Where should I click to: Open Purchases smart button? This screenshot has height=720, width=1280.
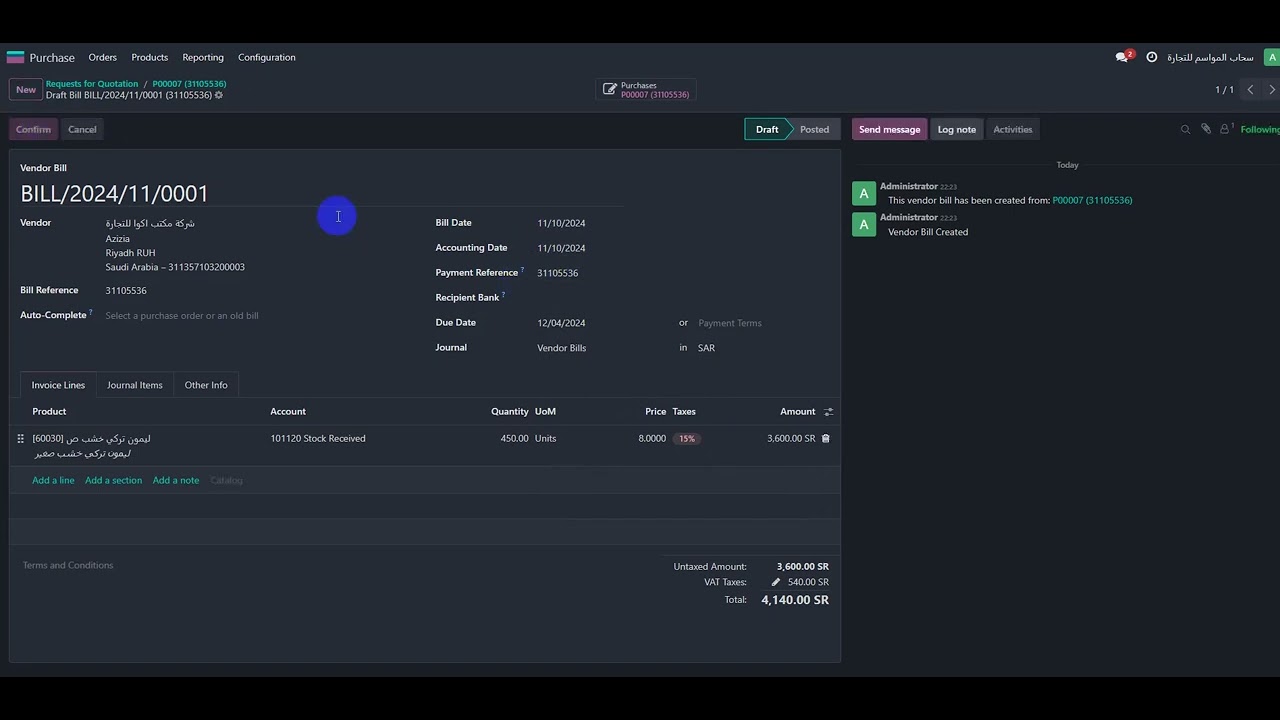(646, 90)
